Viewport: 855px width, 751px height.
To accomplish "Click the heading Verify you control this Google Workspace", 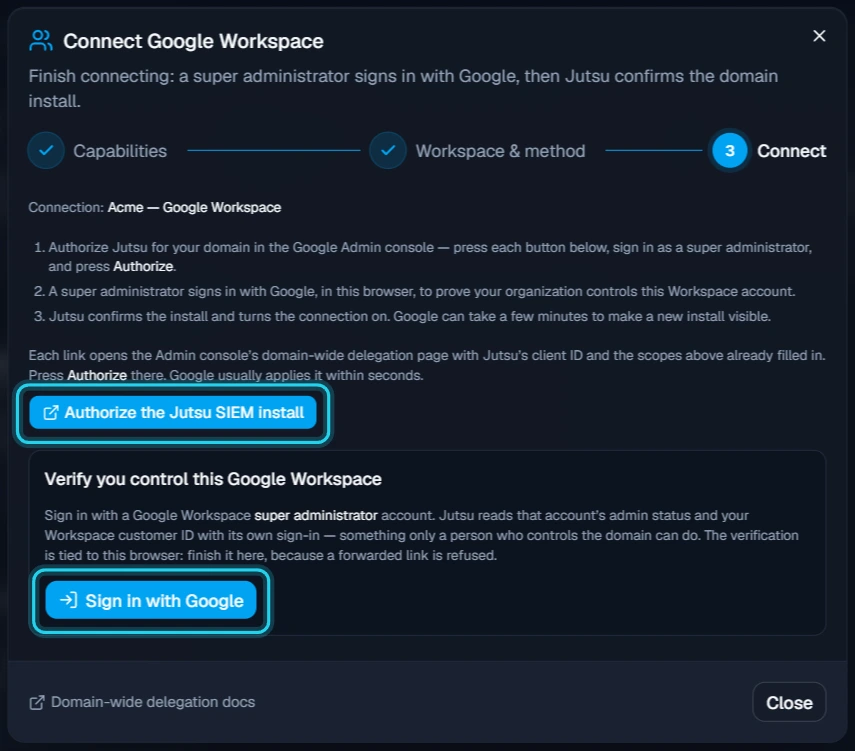I will 213,479.
